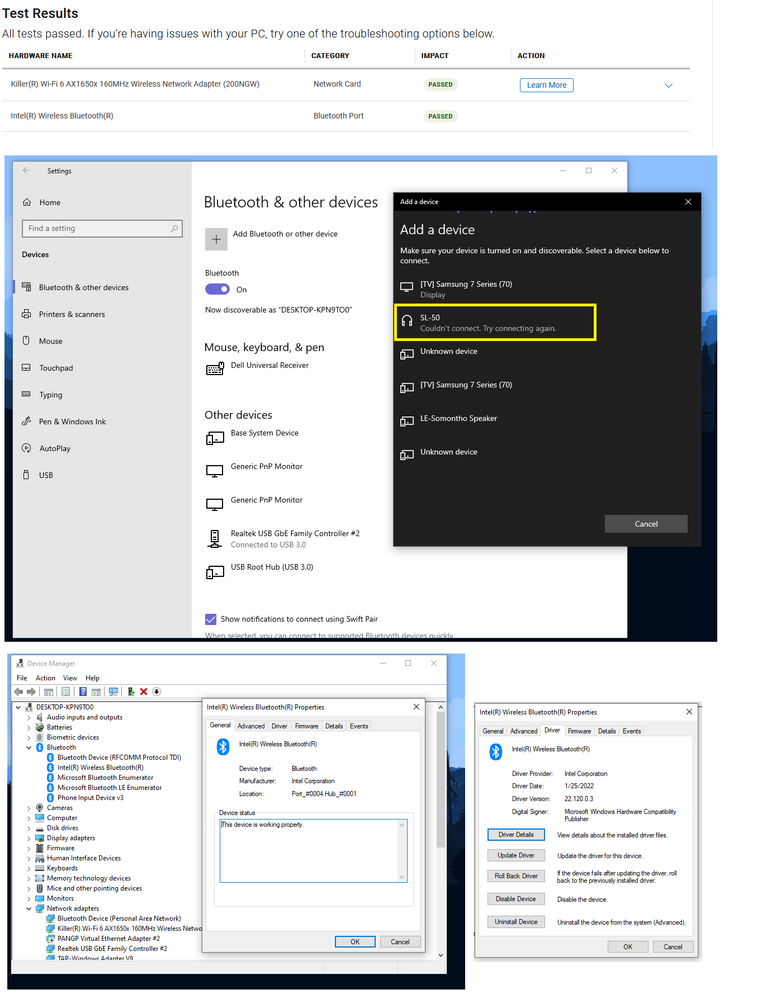The height and width of the screenshot is (999, 762).
Task: Switch to the Advanced properties tab
Action: tap(251, 726)
